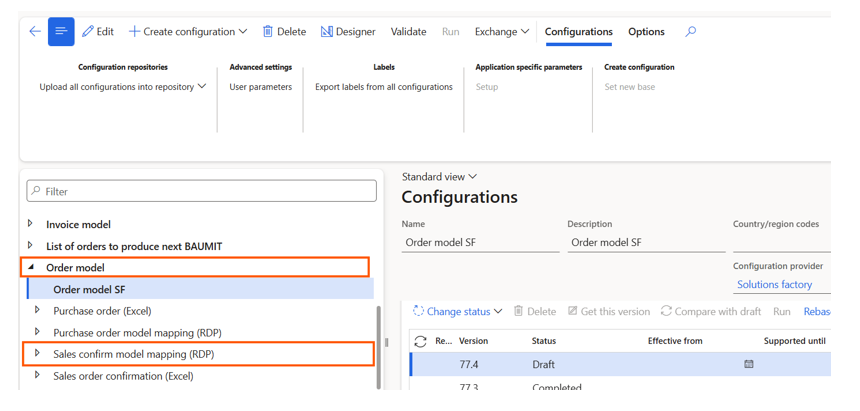
Task: Open the Change status dropdown
Action: coord(457,311)
